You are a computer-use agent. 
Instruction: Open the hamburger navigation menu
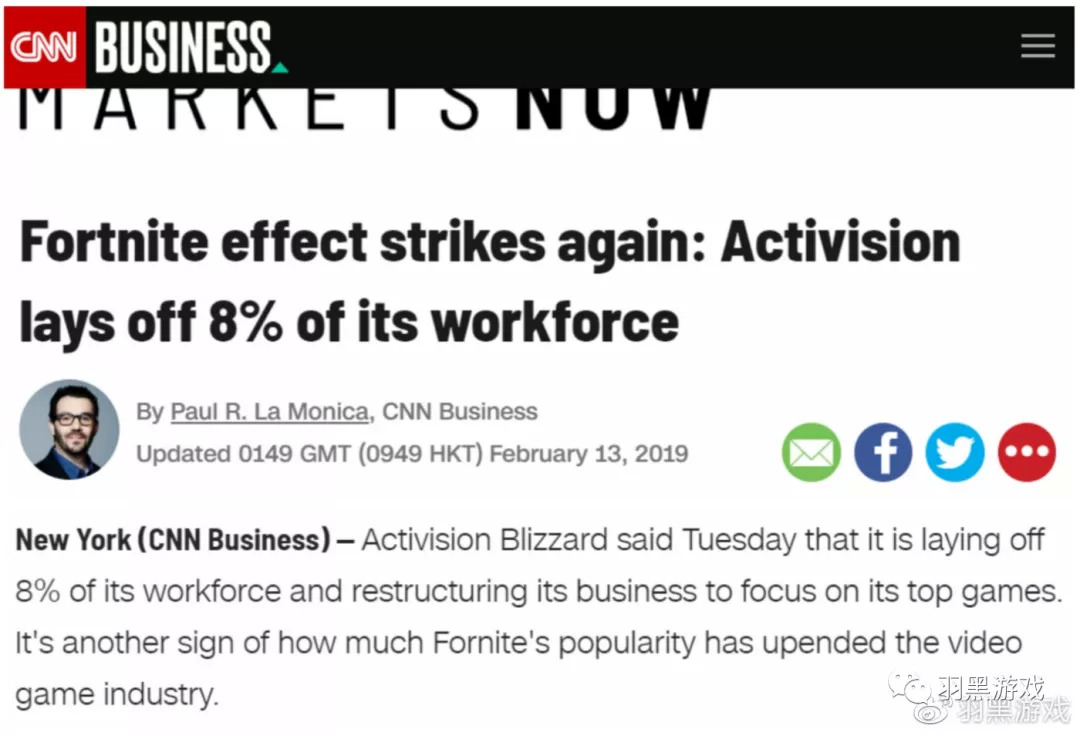(x=1037, y=46)
